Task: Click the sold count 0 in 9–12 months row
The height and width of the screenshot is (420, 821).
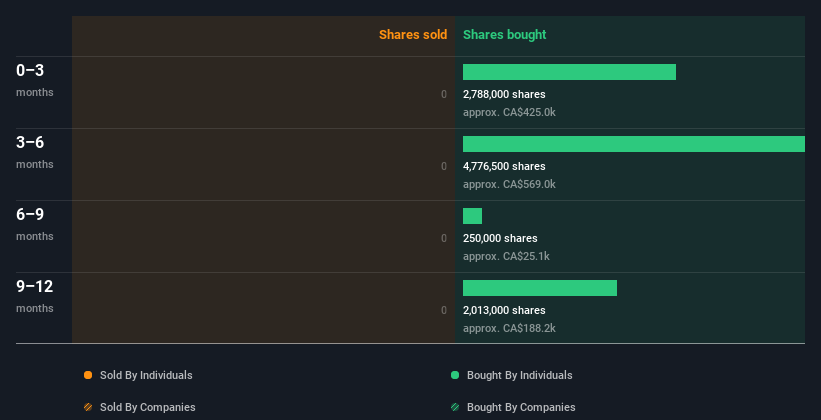Action: point(444,310)
